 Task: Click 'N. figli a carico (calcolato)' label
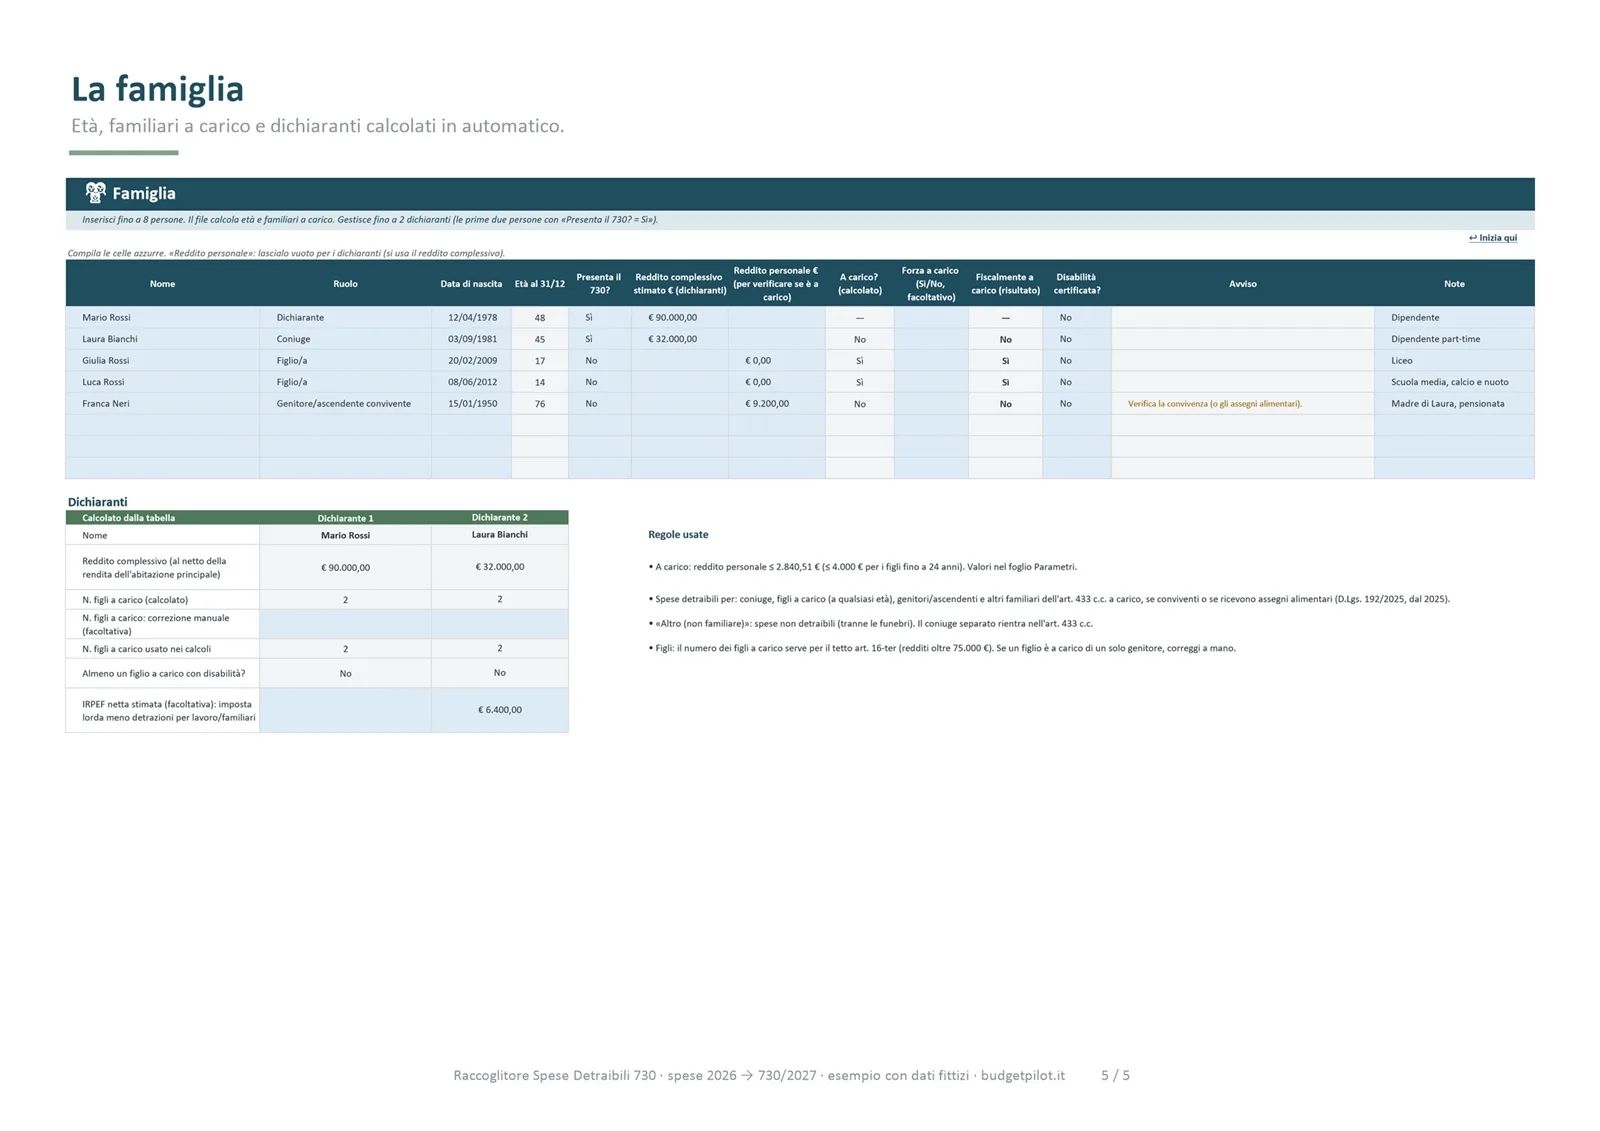(x=135, y=600)
